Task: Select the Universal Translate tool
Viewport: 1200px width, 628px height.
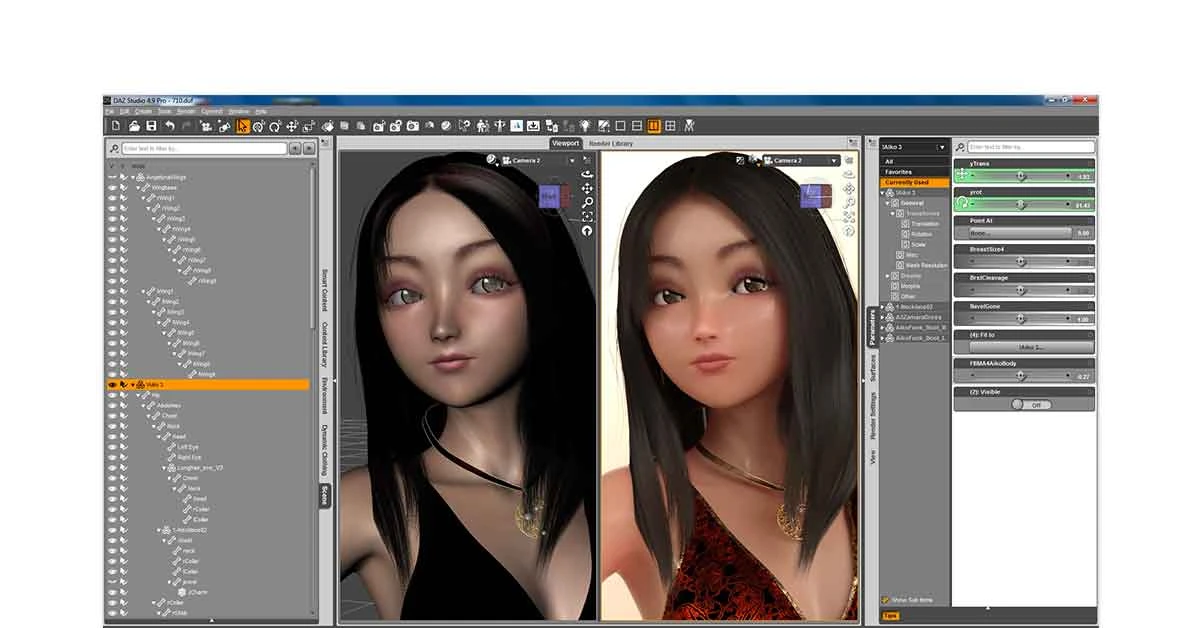Action: 292,126
